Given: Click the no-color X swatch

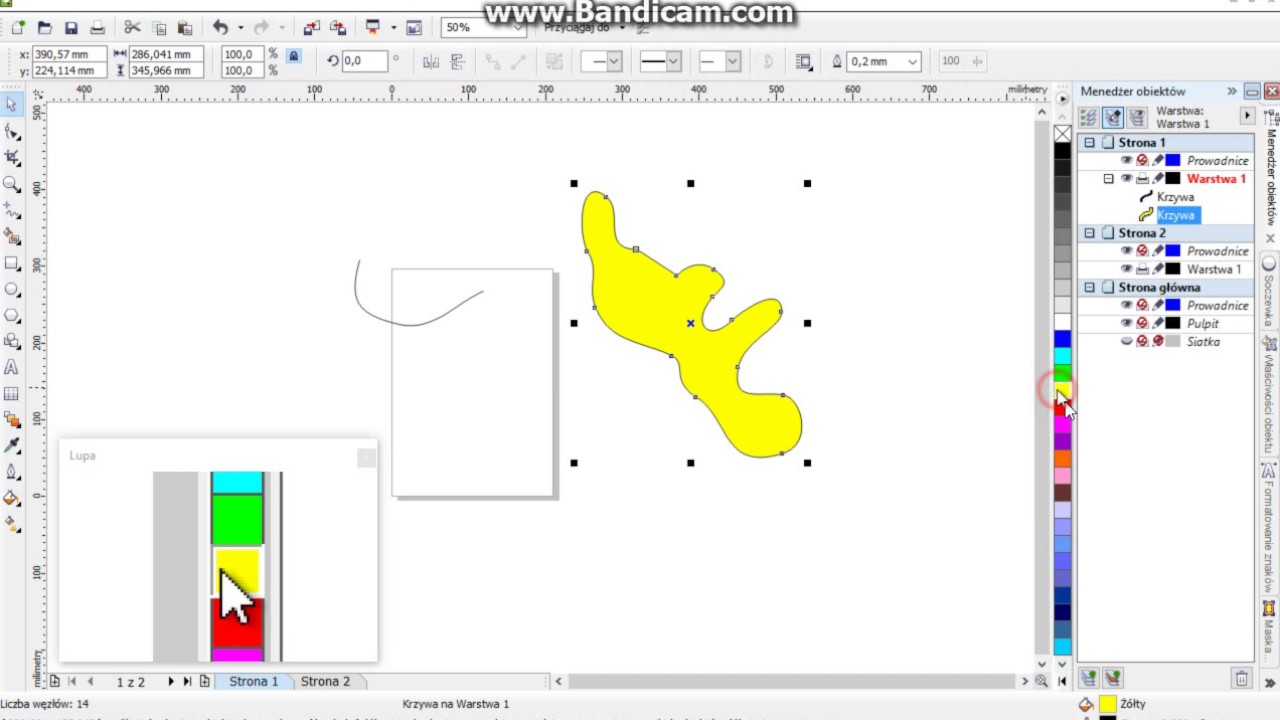Looking at the screenshot, I should 1062,133.
